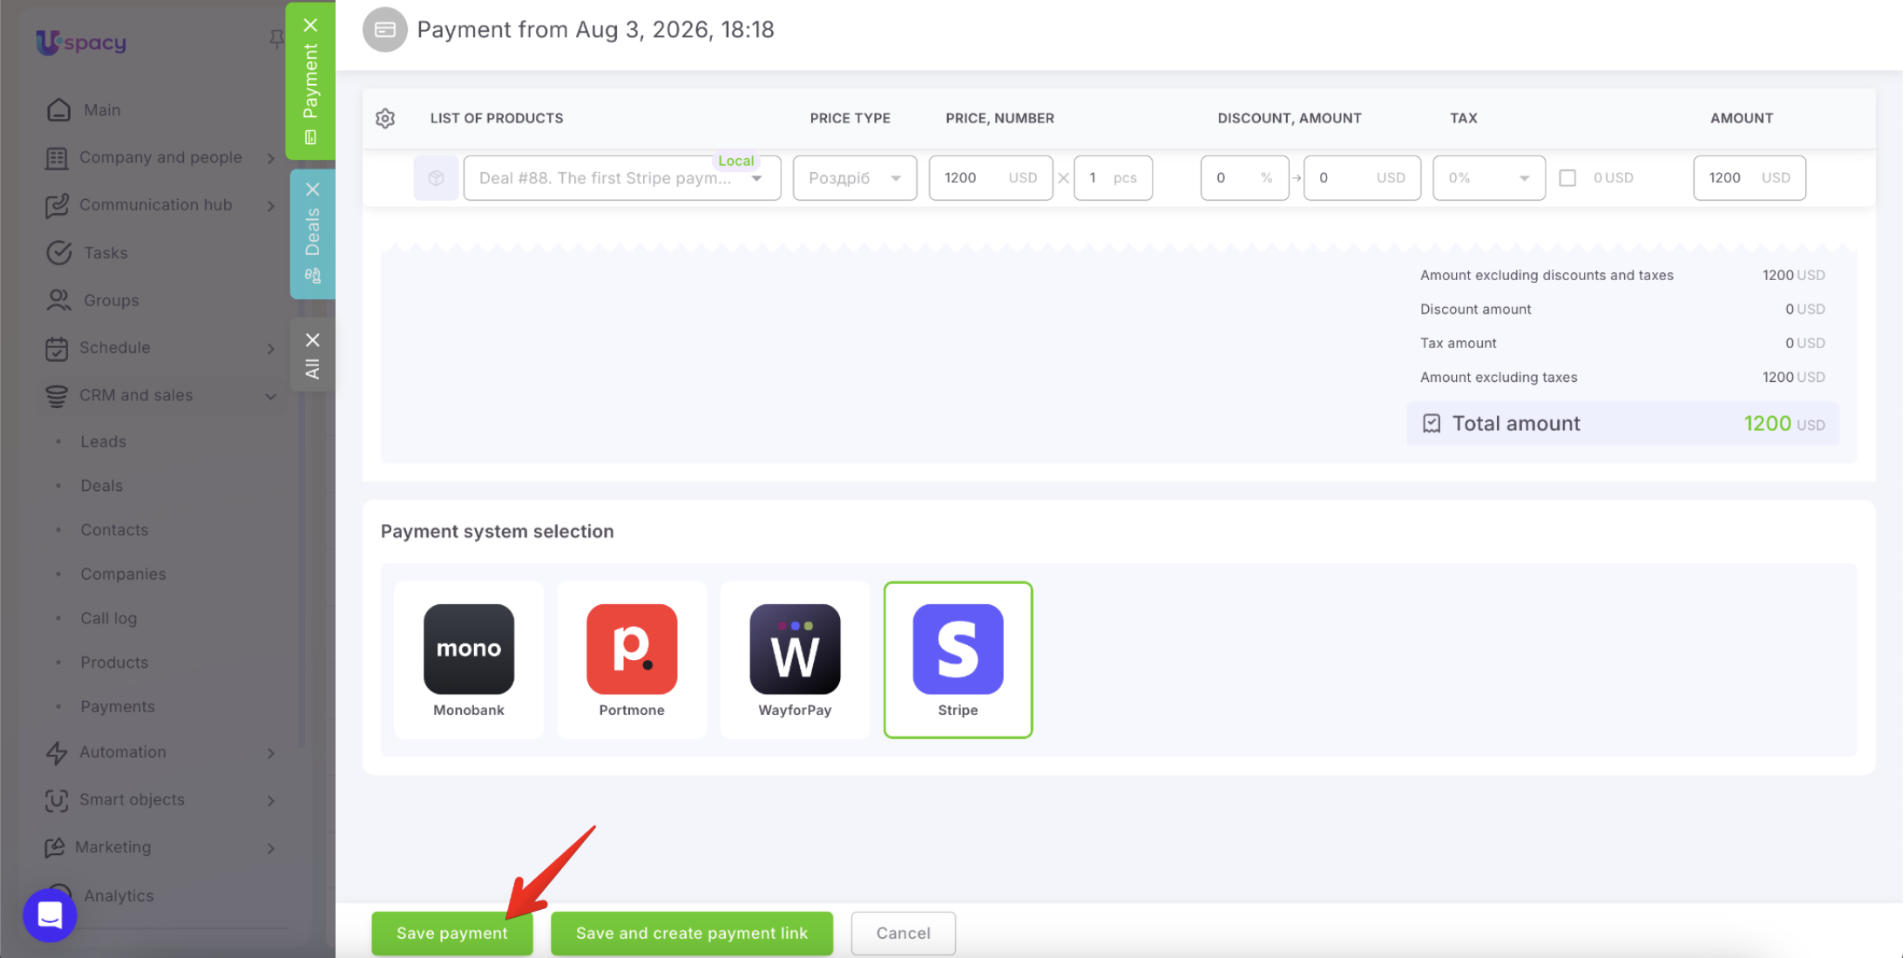
Task: Click the payment card icon in header
Action: point(385,30)
